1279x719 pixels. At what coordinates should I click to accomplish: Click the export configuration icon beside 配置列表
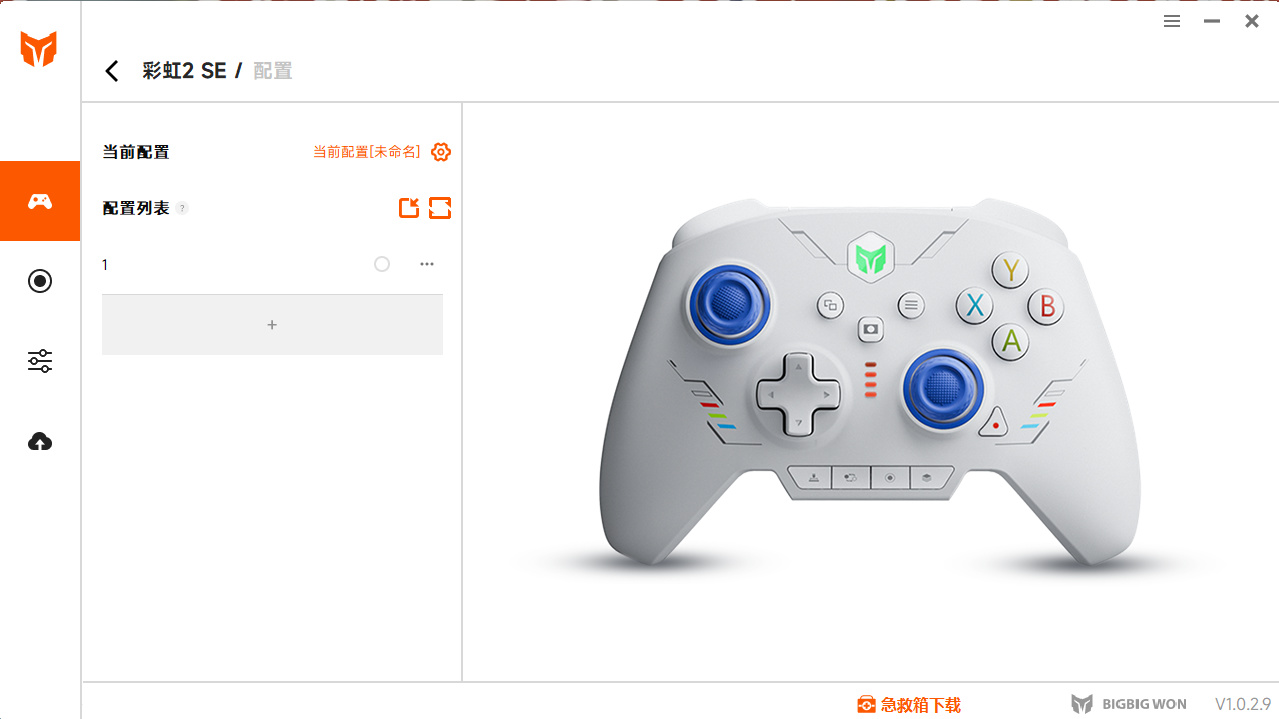tap(440, 208)
